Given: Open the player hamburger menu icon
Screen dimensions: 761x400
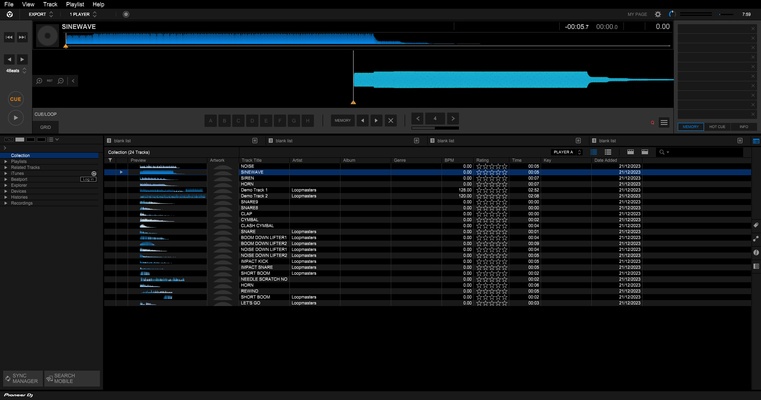Looking at the screenshot, I should (664, 123).
